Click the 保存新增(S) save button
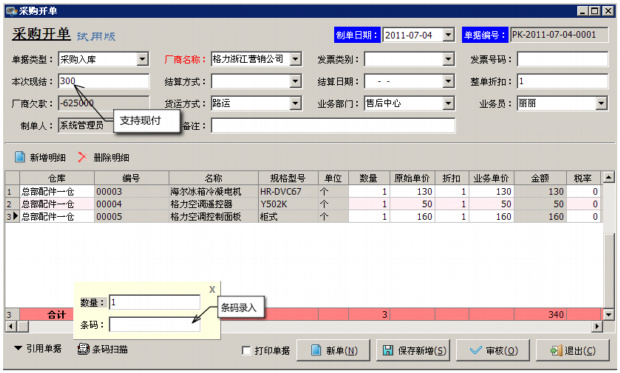 (x=413, y=350)
